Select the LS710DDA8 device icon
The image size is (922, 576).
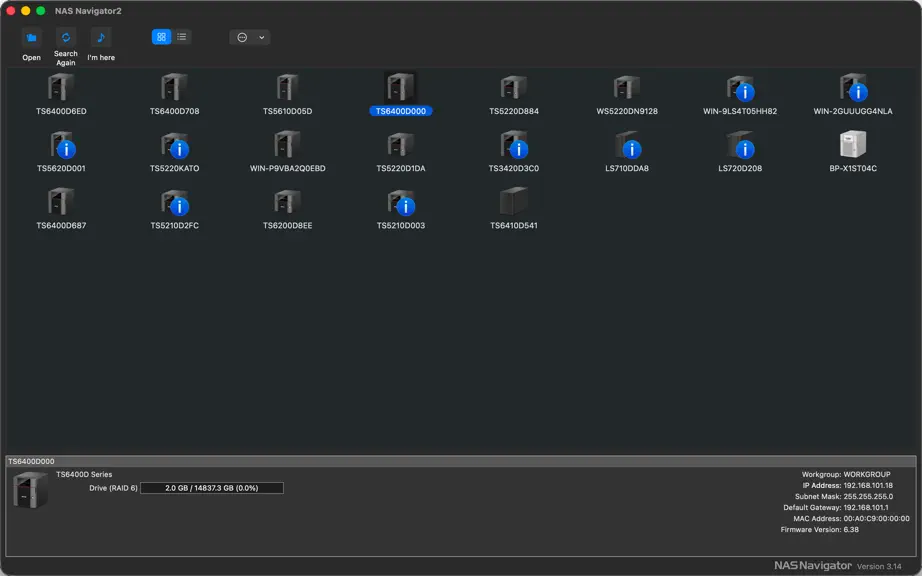pyautogui.click(x=627, y=145)
